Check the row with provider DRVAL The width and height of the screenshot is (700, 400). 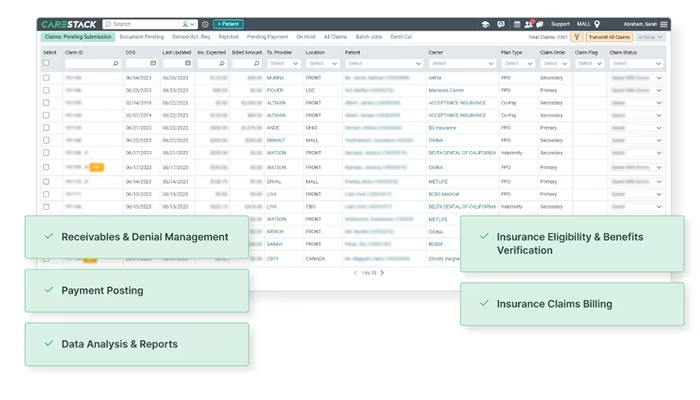(46, 182)
